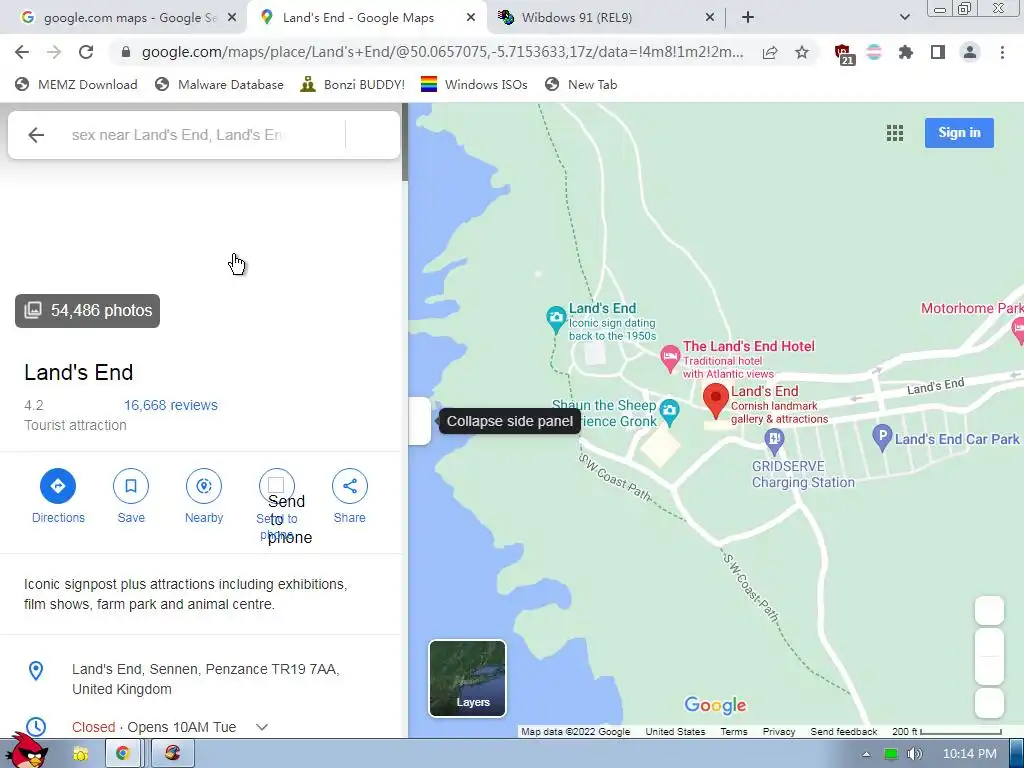Click back arrow in Maps search box

tap(36, 135)
